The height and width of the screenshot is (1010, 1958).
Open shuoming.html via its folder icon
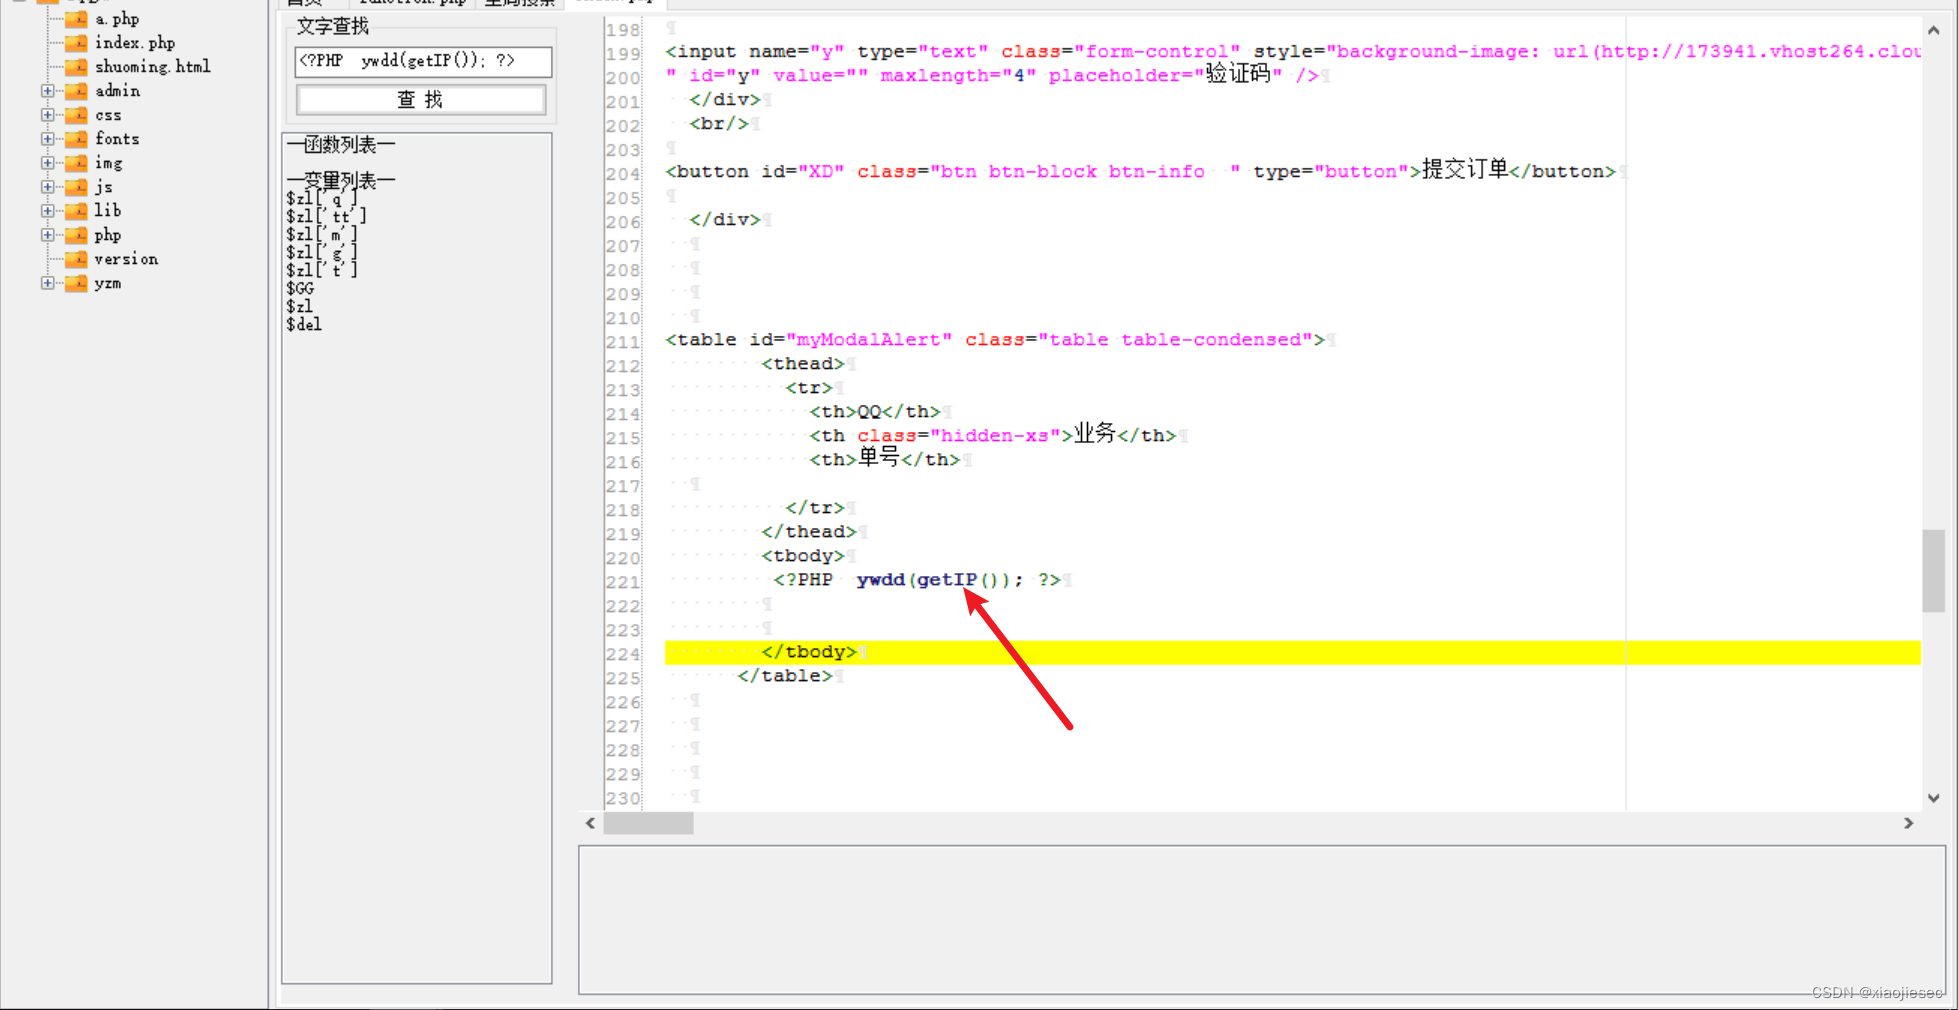click(75, 66)
